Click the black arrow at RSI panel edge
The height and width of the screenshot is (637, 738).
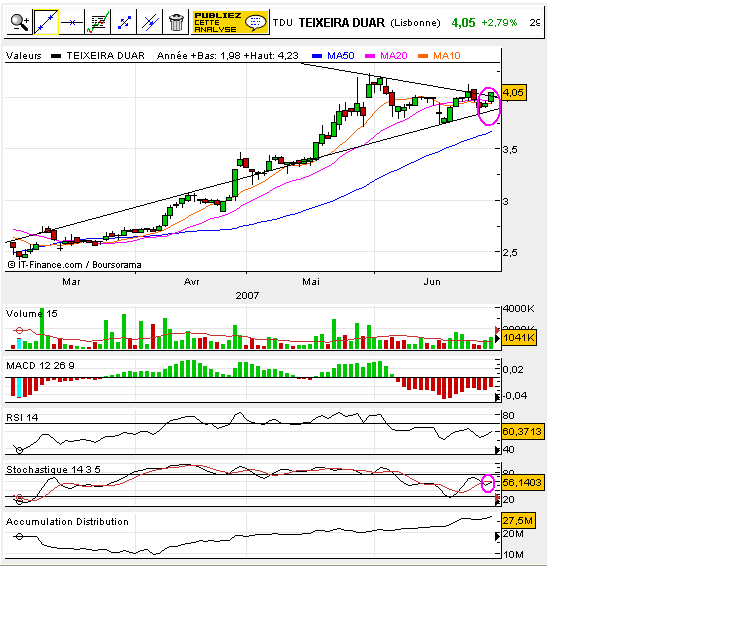click(x=497, y=451)
